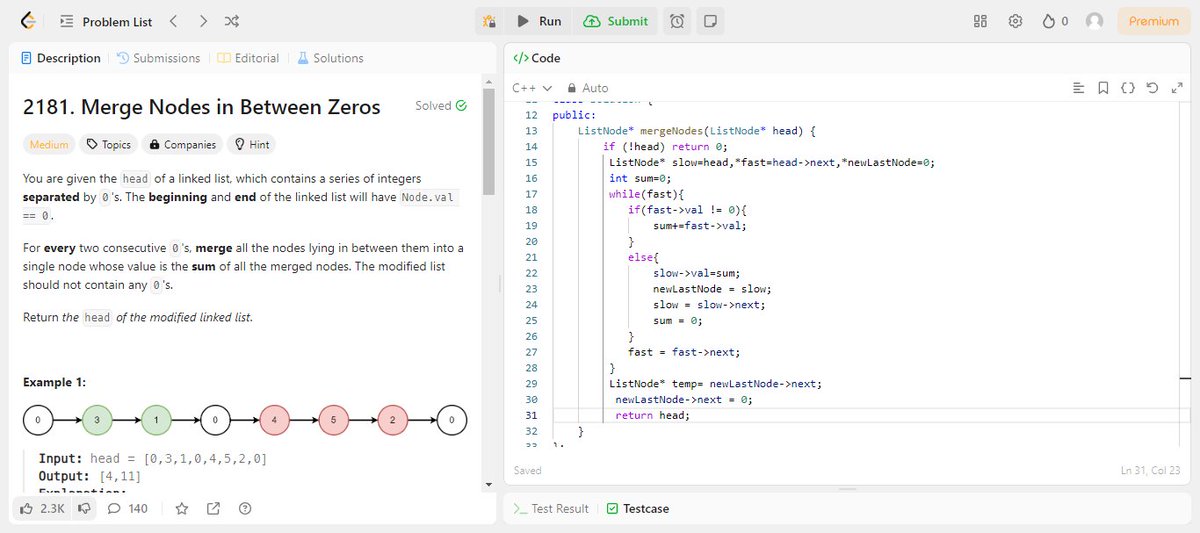Click the format code lines icon
Image resolution: width=1200 pixels, height=533 pixels.
(x=1078, y=88)
